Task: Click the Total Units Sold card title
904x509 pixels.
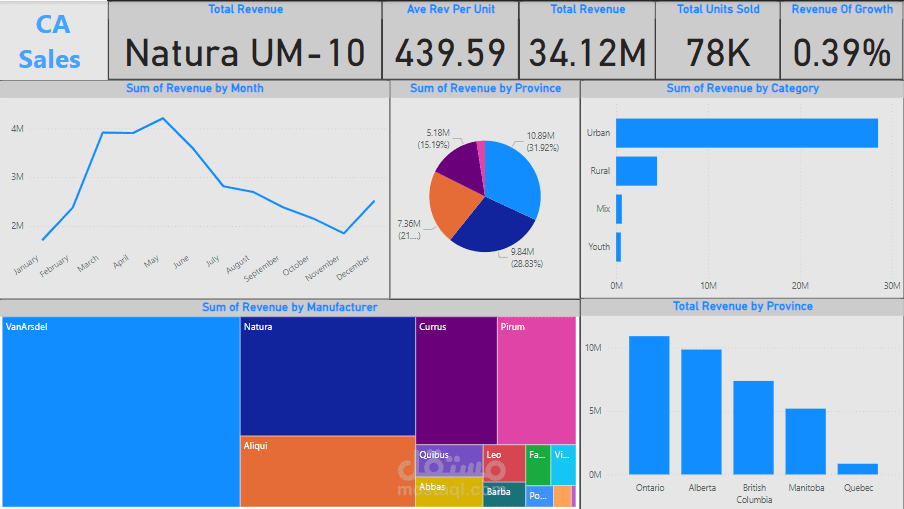Action: click(718, 9)
